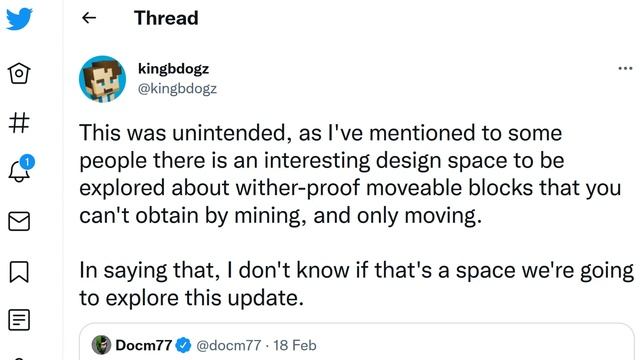This screenshot has height=360, width=640.
Task: Open the Messages envelope icon
Action: click(x=19, y=221)
